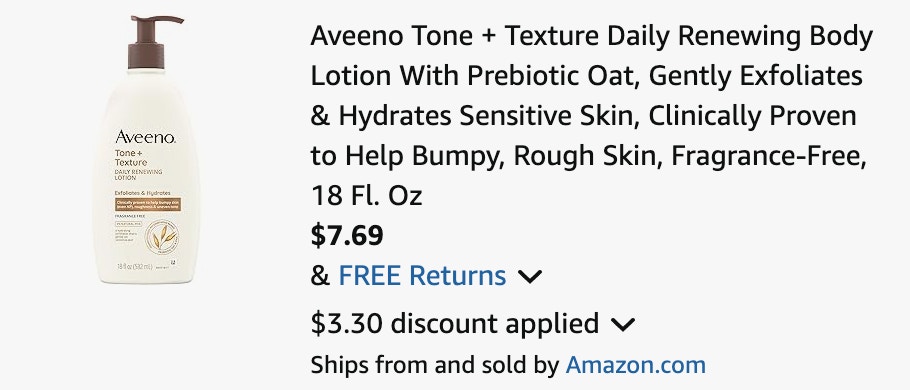Open the FREE Returns link
910x390 pixels.
point(422,276)
